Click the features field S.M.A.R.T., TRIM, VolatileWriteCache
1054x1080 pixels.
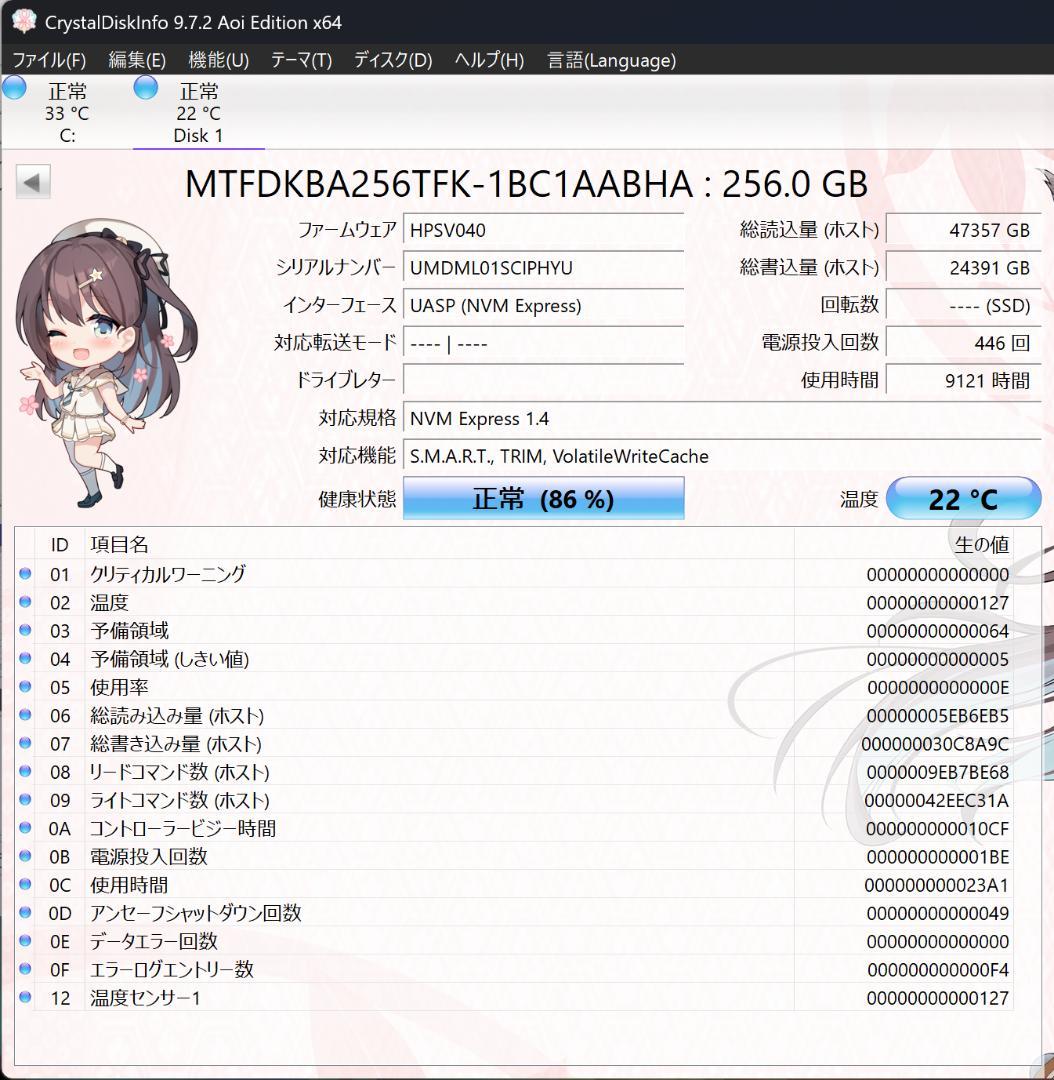[x=722, y=456]
